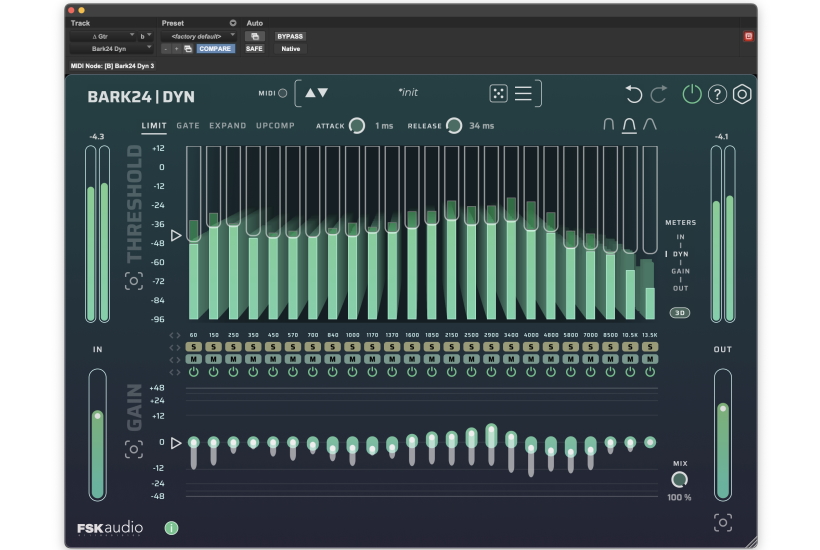Open the hexagon settings icon
820x550 pixels.
click(x=742, y=95)
